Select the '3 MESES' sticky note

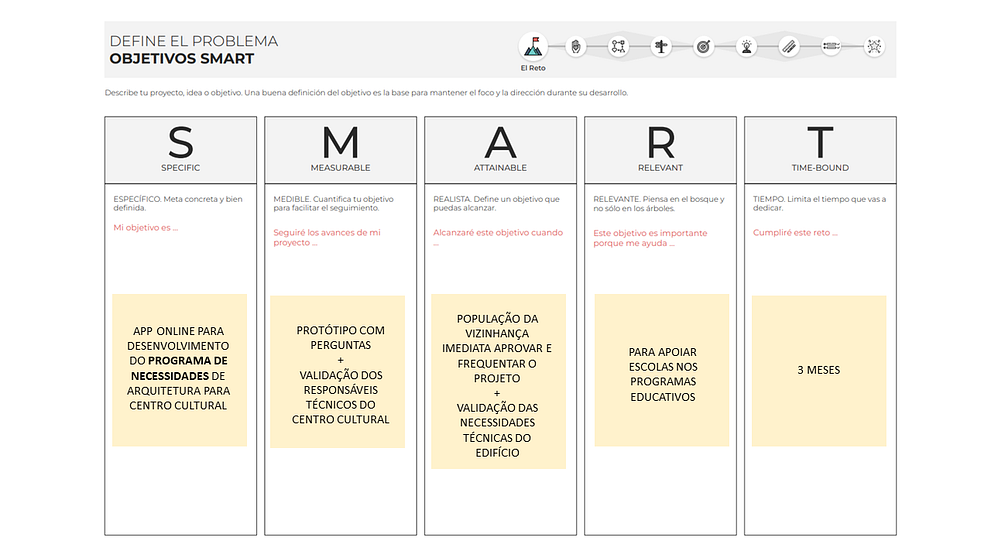[x=819, y=370]
